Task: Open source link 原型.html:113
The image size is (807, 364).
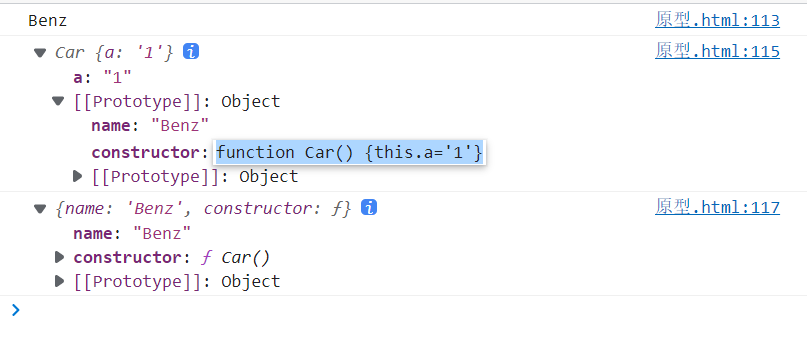Action: (717, 20)
